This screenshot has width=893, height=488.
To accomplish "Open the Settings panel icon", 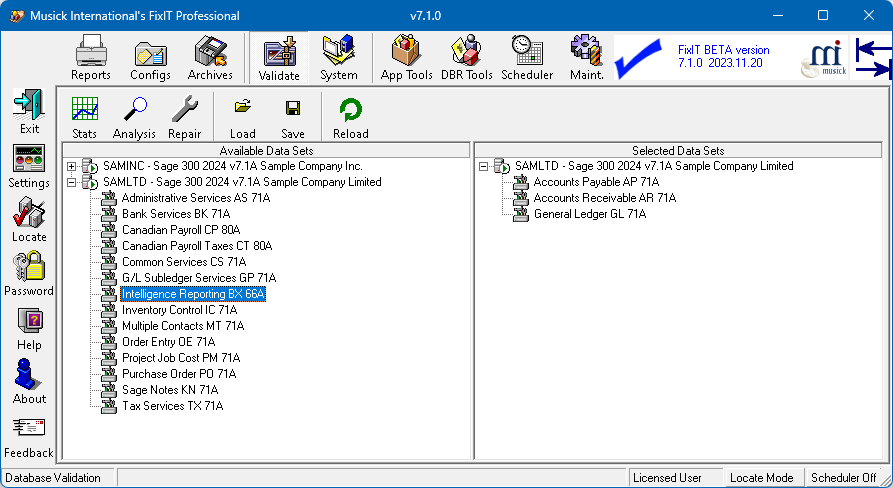I will click(29, 166).
